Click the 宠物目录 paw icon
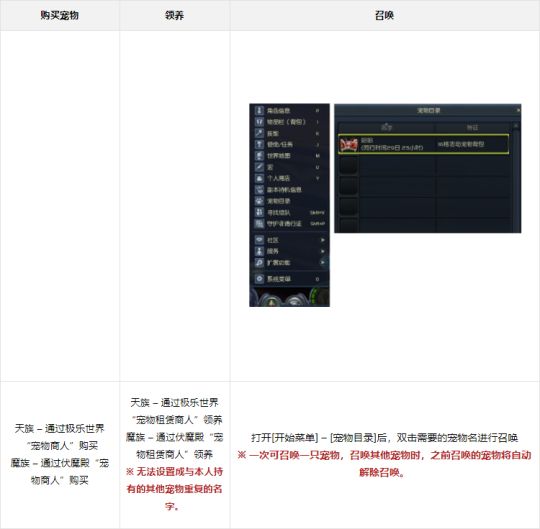 click(259, 201)
